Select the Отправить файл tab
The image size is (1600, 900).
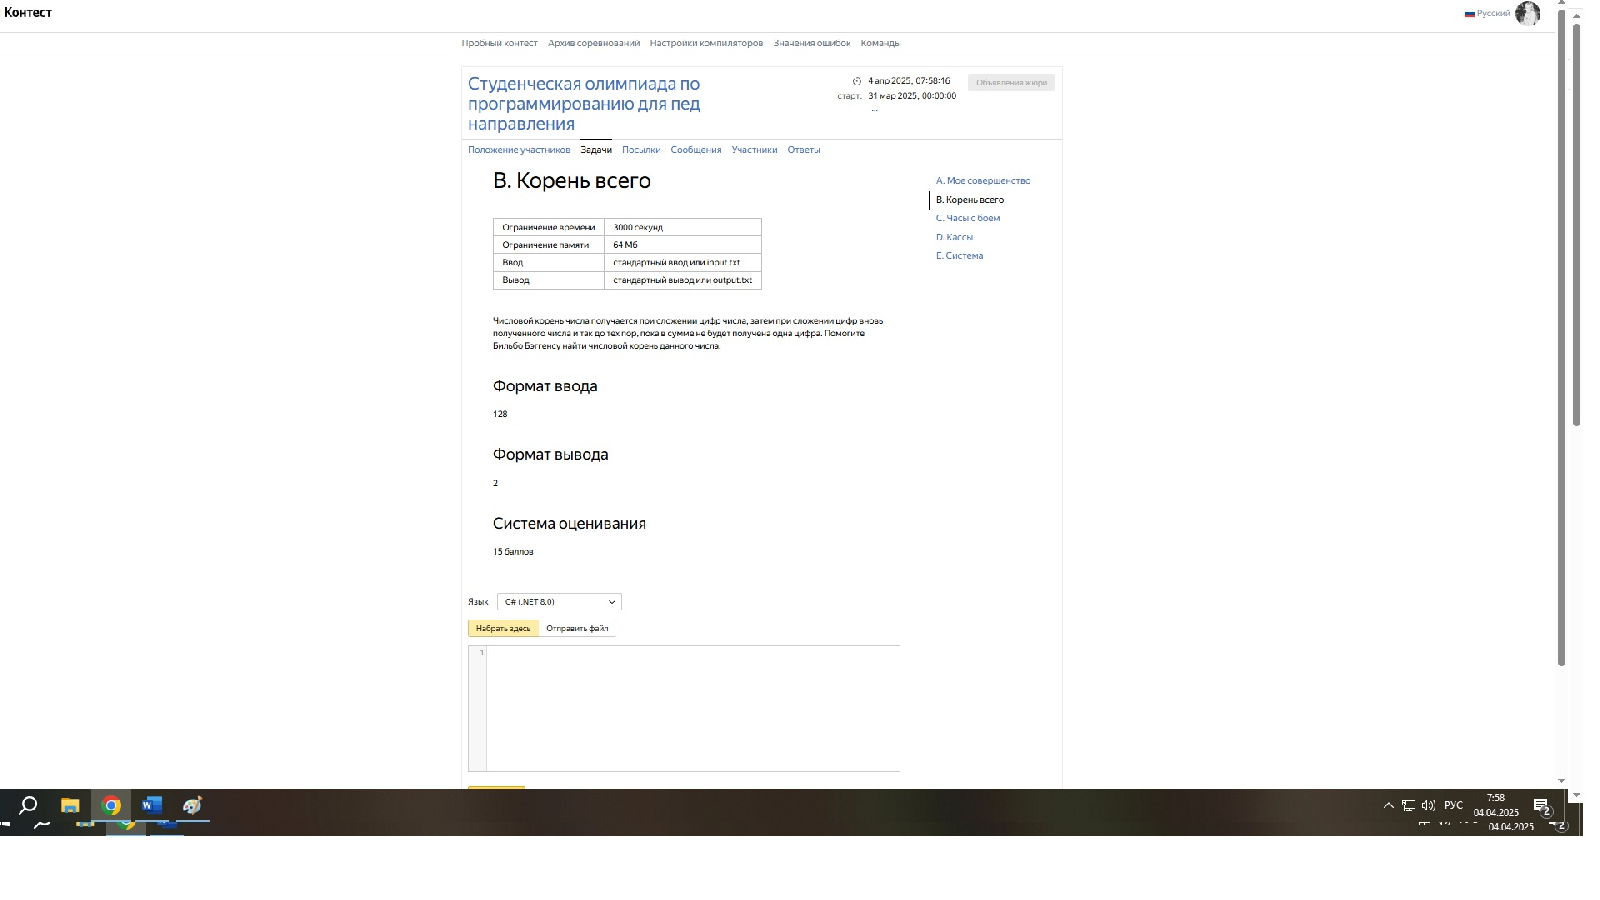577,628
